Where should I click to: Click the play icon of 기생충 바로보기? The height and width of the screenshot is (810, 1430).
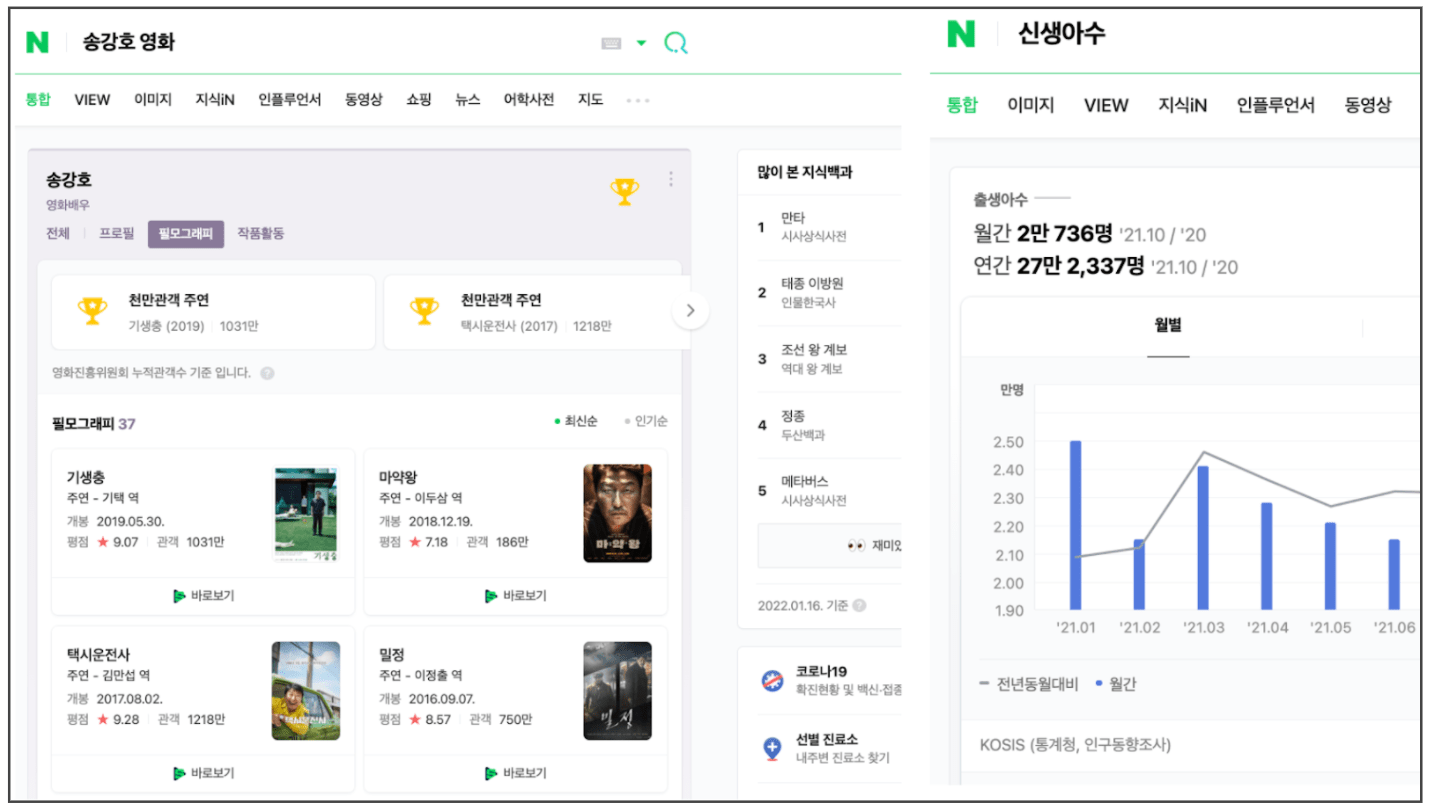pos(179,596)
